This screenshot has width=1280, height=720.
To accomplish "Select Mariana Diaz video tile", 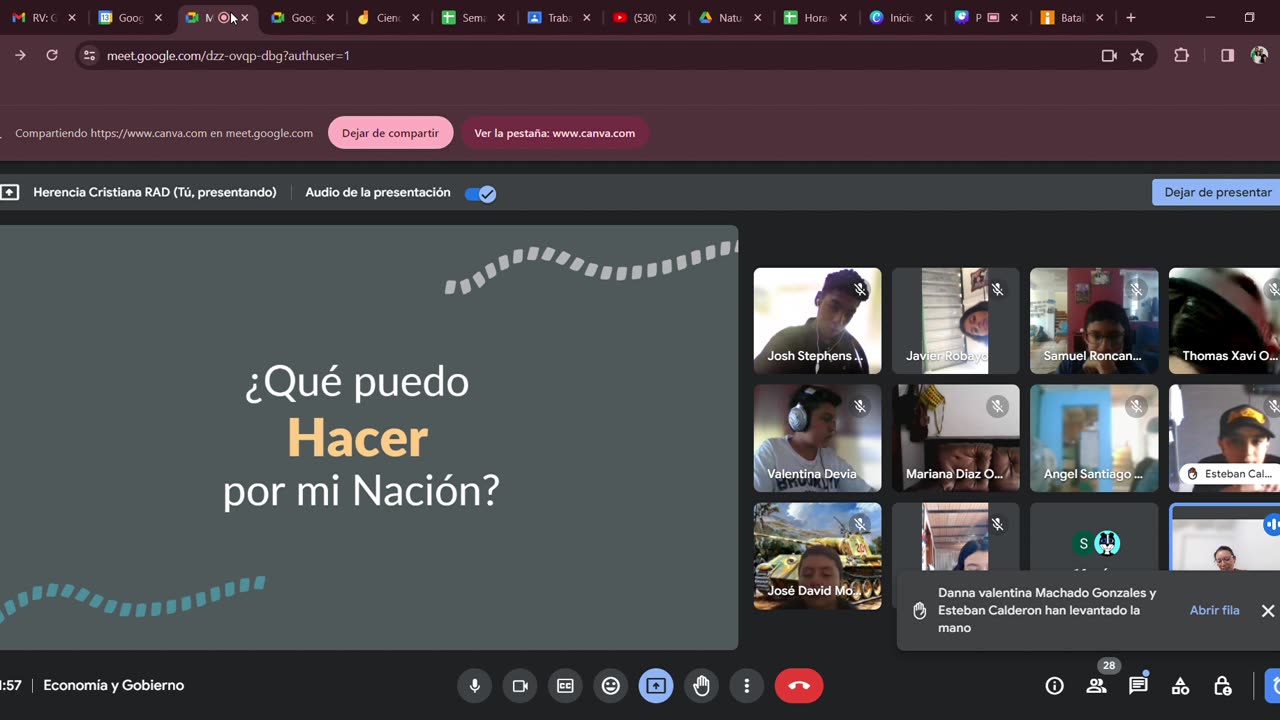I will (955, 438).
